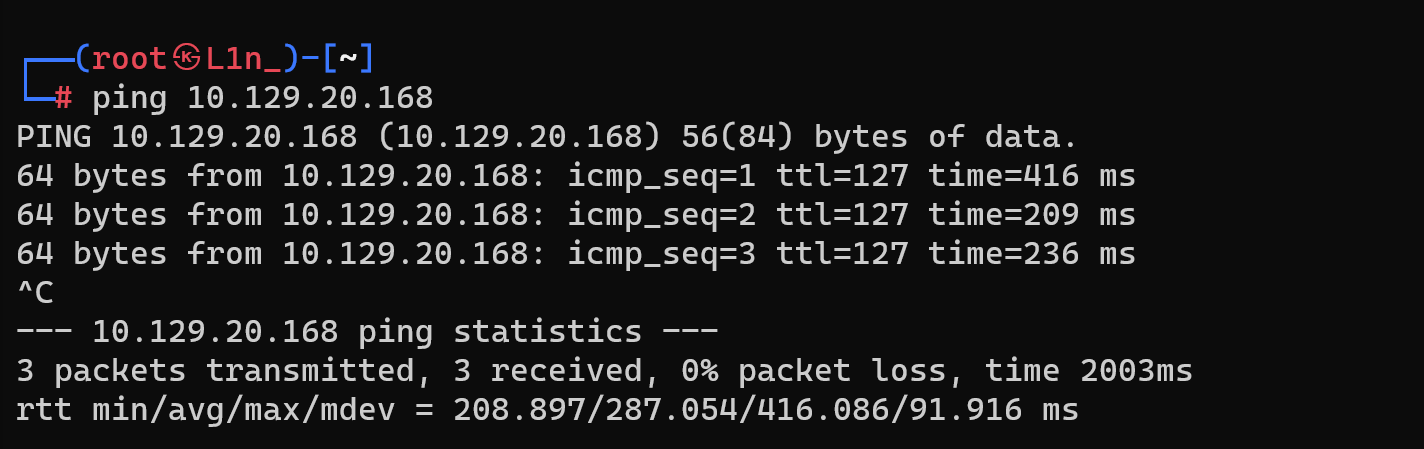Click the time 2003ms value
Viewport: 1424px width, 449px height.
coord(1089,372)
